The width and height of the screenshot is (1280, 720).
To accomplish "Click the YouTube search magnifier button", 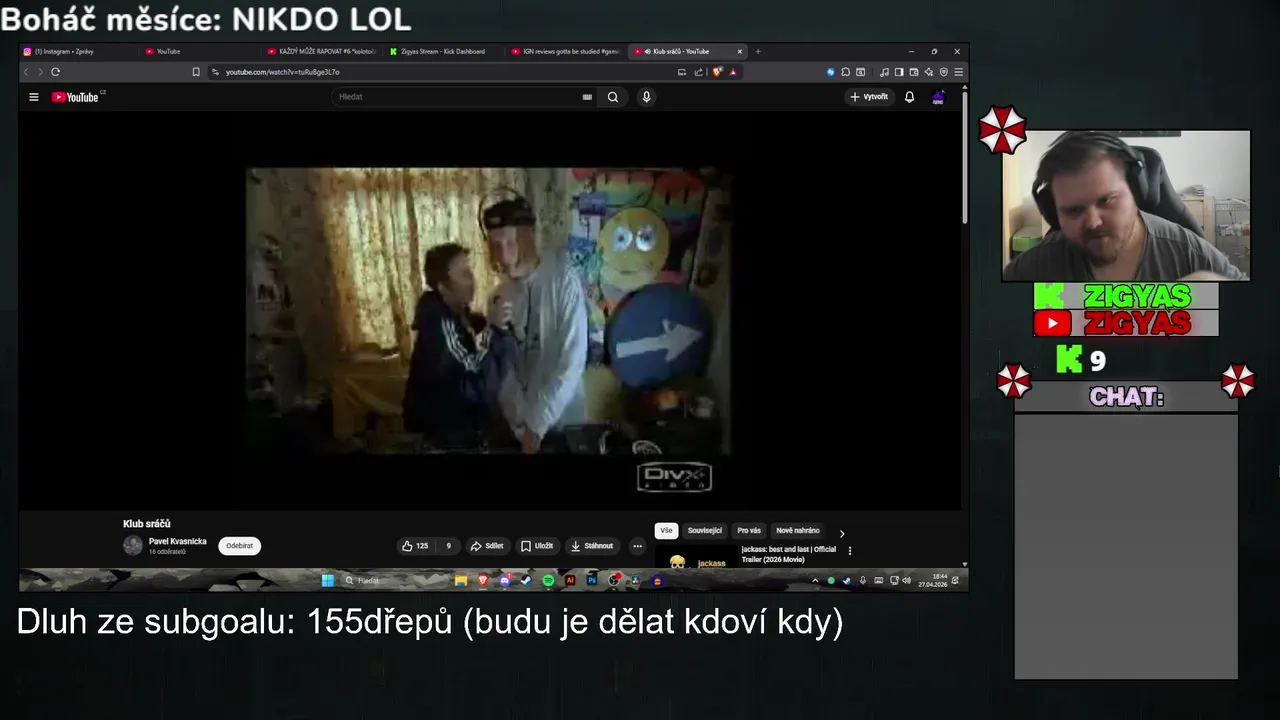I will coord(613,97).
